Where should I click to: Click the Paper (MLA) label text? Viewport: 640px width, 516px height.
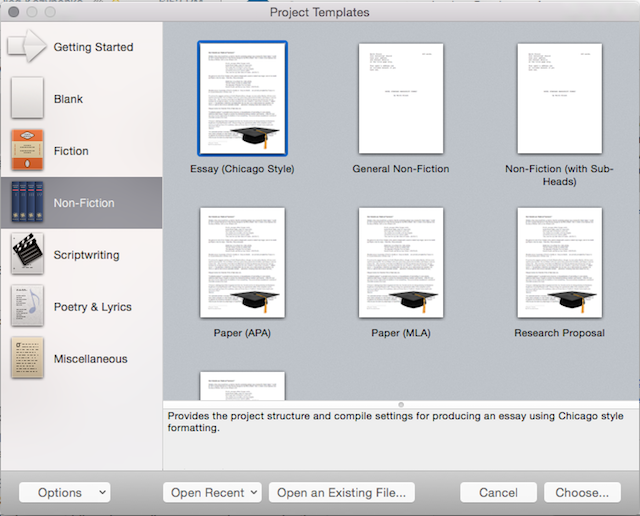(x=401, y=333)
